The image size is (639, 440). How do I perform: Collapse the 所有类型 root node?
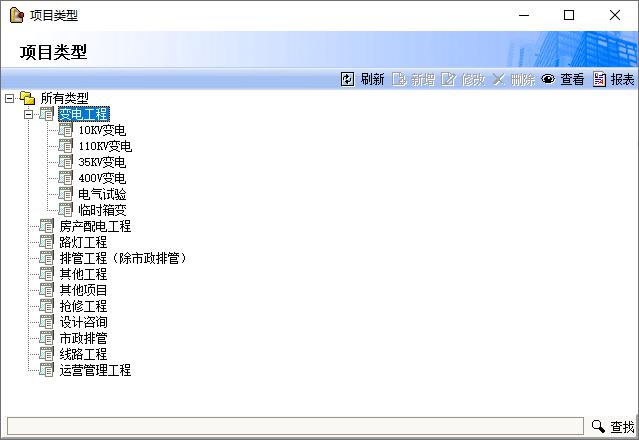(x=10, y=98)
